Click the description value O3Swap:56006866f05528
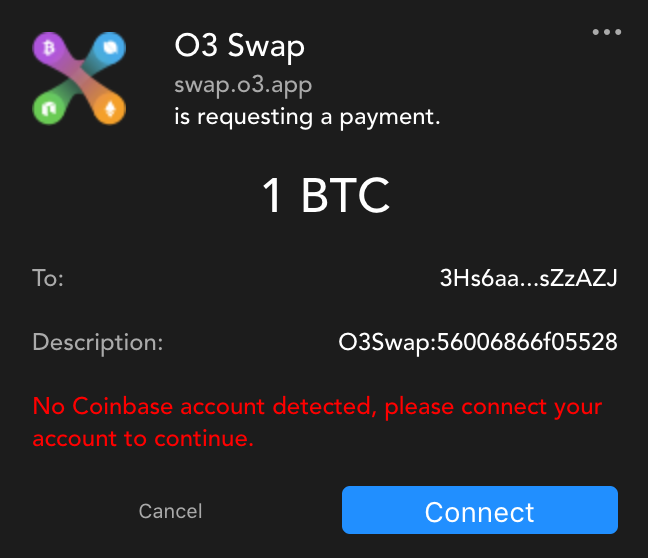 click(478, 343)
